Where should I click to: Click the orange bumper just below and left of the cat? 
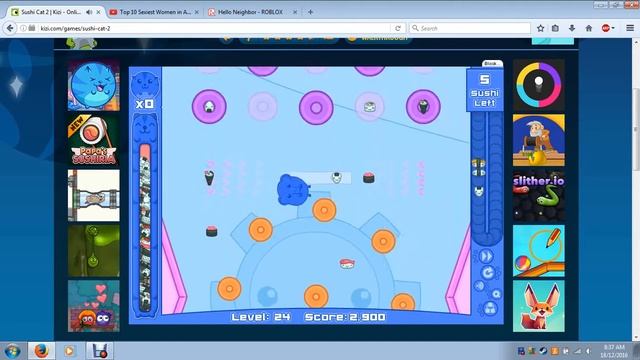coord(260,229)
